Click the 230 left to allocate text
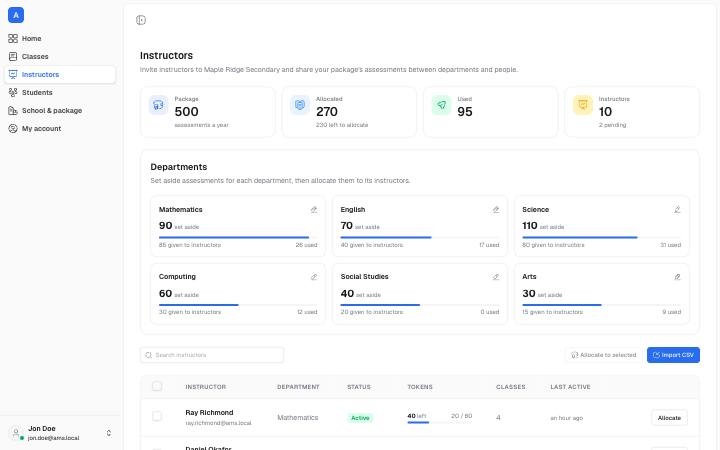 (x=342, y=125)
